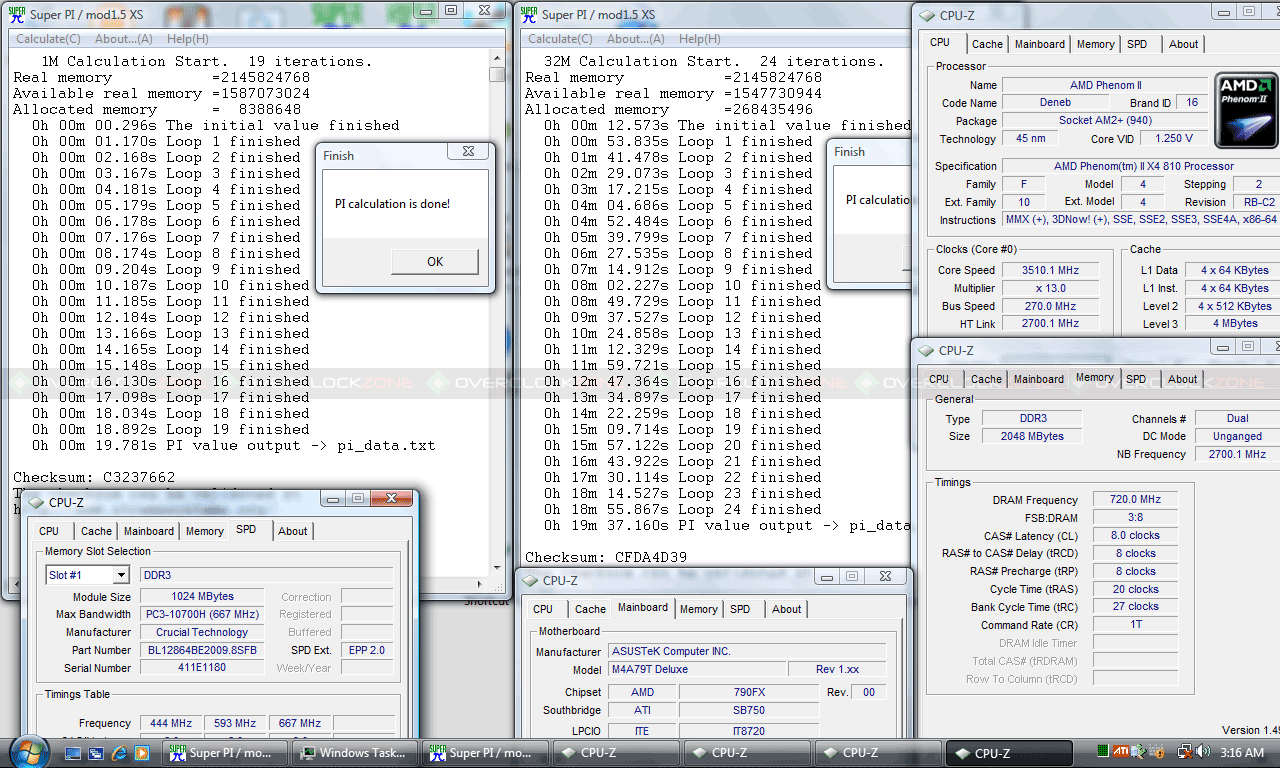Launch Internet Explorer from quick launch
1280x768 pixels.
pos(121,753)
